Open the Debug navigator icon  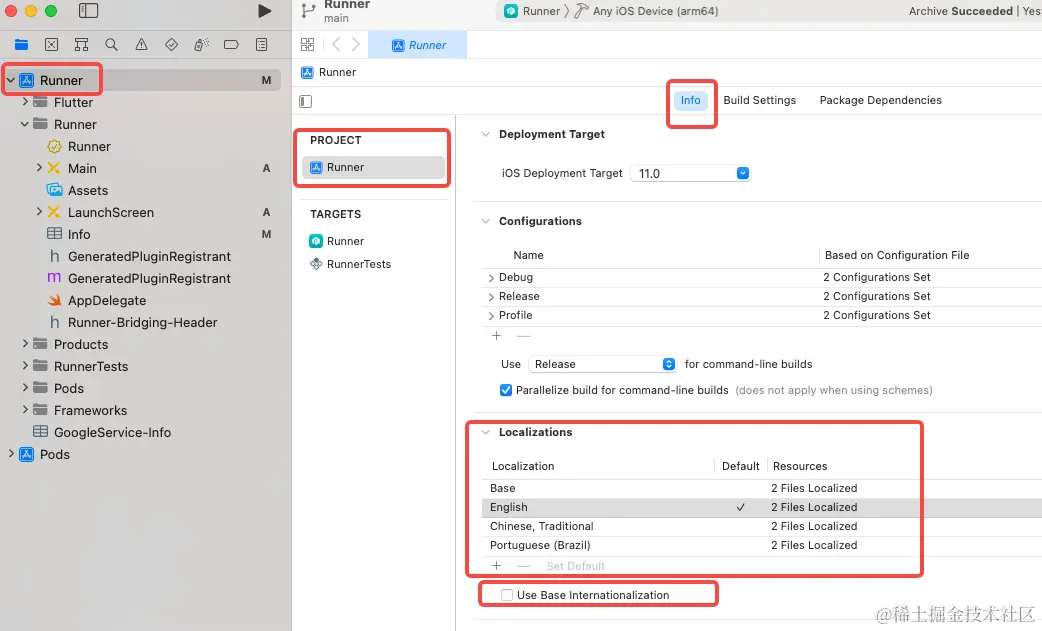point(201,45)
